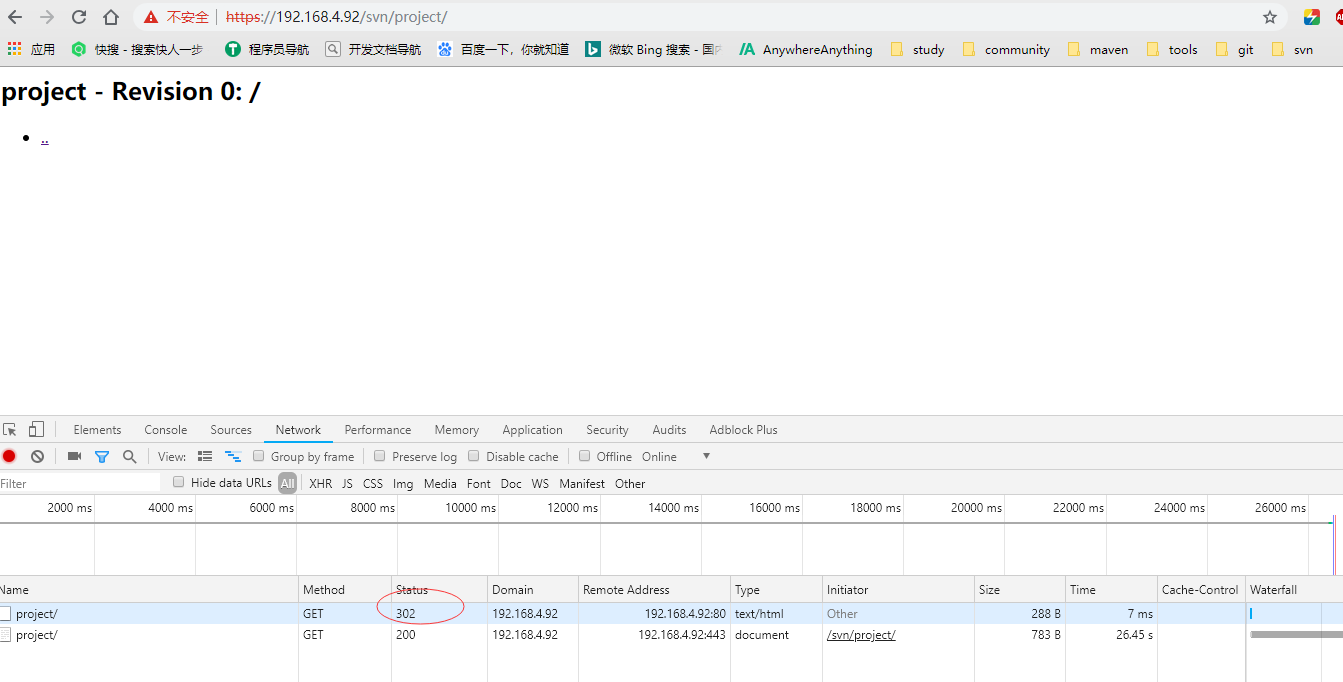1343x682 pixels.
Task: Select the project/ request with status 302
Action: click(x=671, y=614)
